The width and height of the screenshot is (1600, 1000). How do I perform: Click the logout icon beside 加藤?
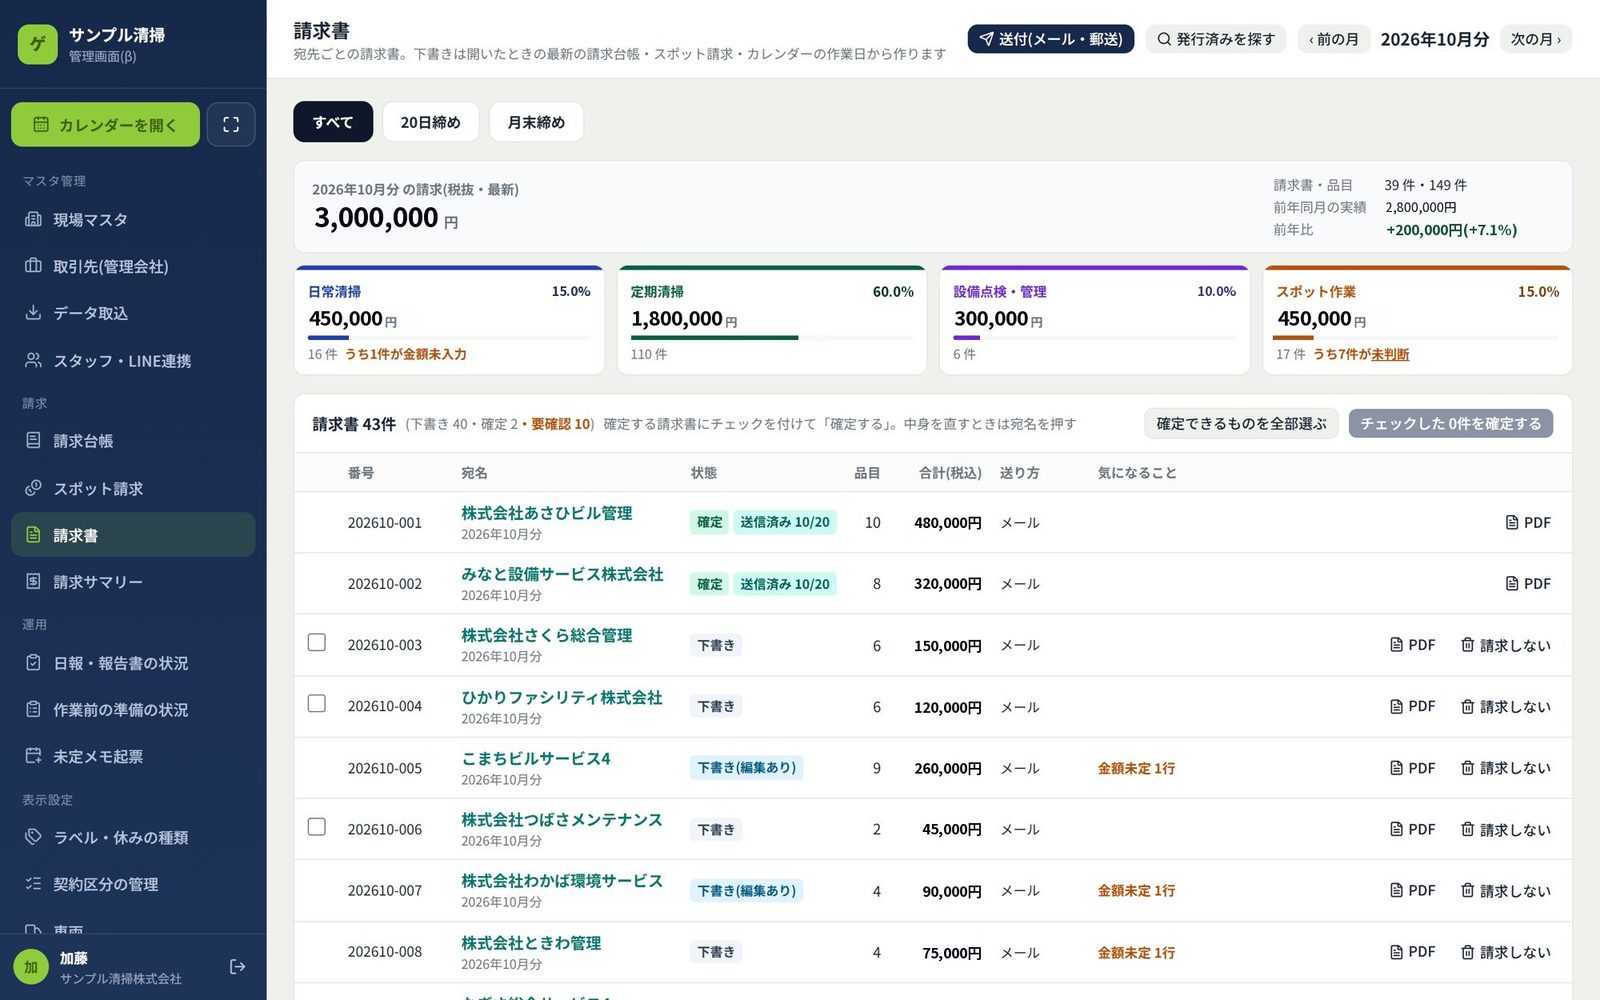pyautogui.click(x=238, y=967)
